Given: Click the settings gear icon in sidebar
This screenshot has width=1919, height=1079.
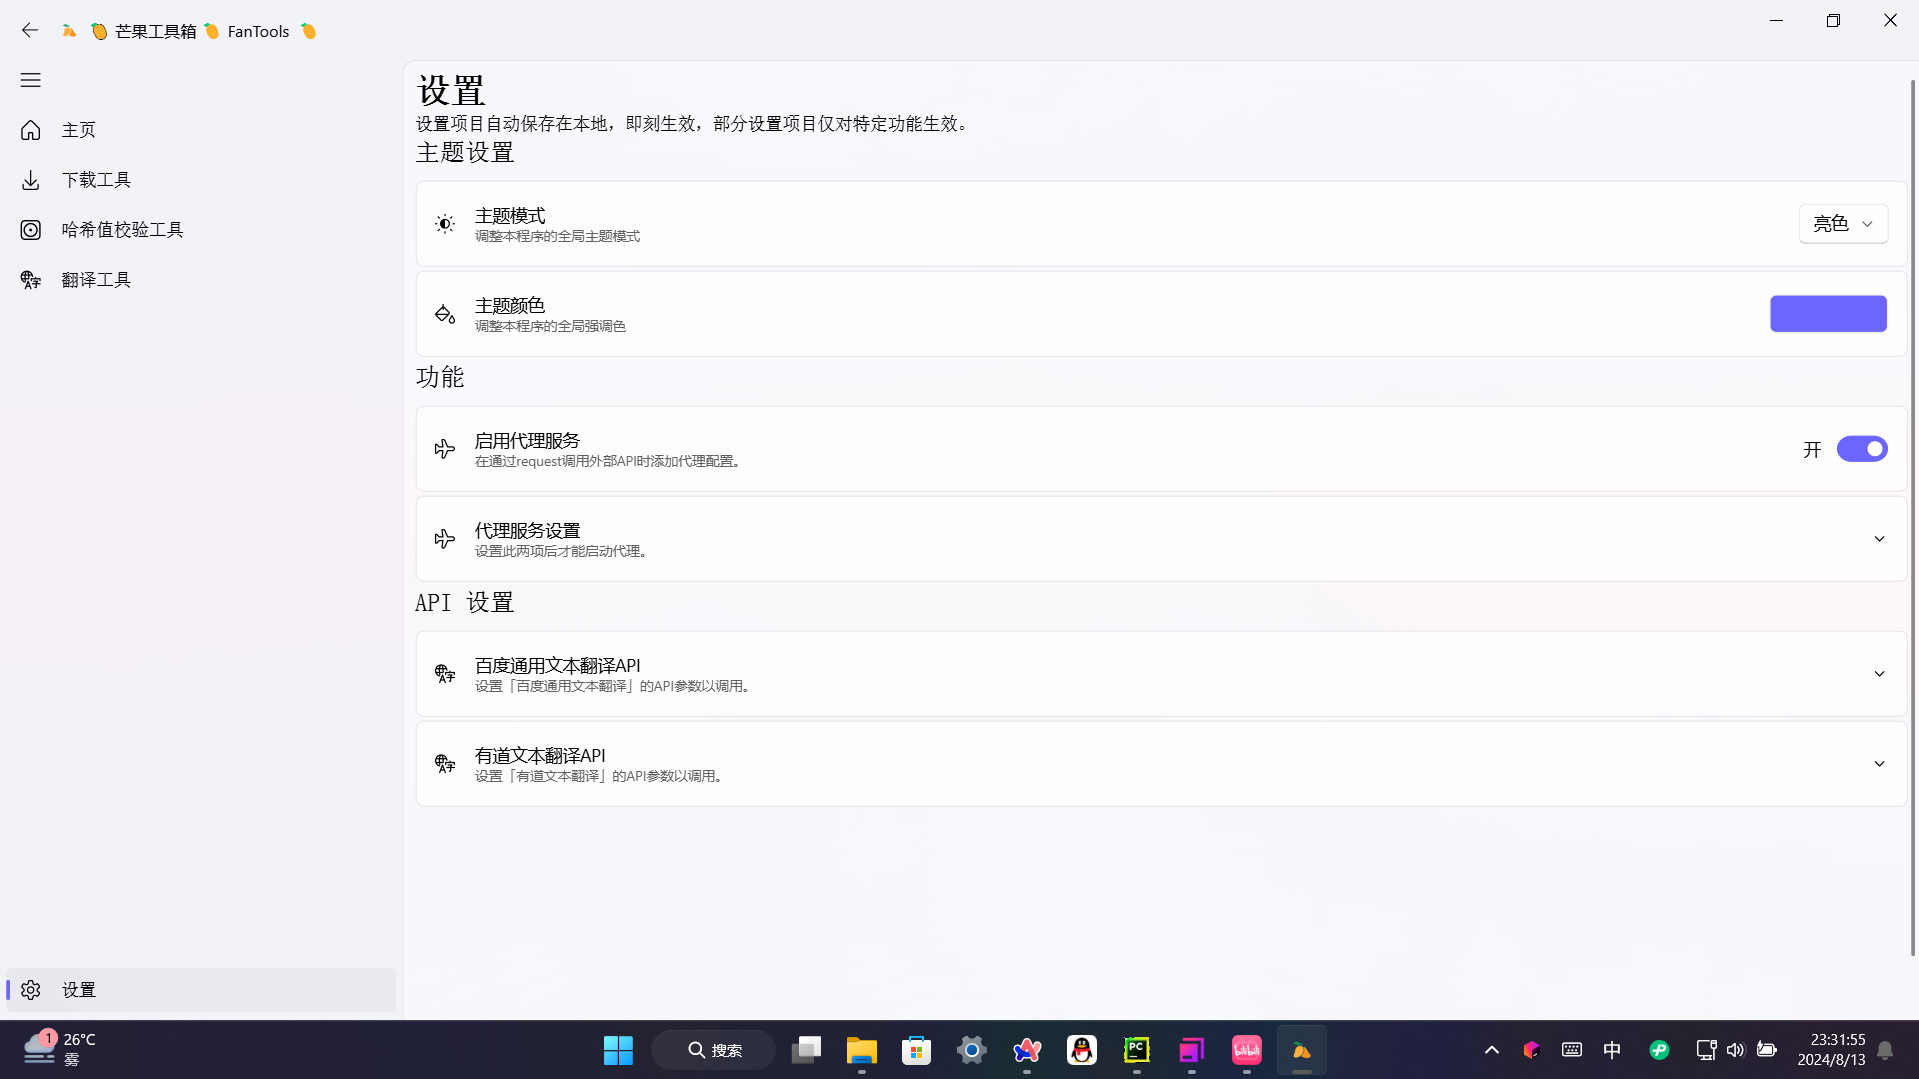Looking at the screenshot, I should tap(30, 990).
